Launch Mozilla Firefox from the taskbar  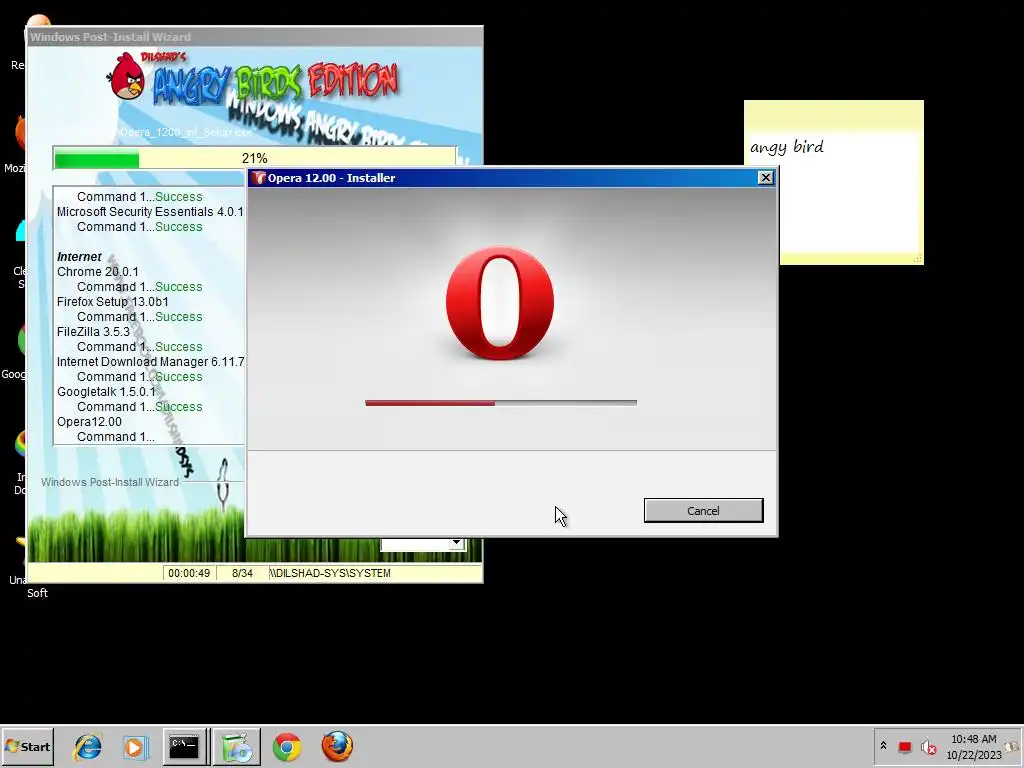click(x=337, y=746)
